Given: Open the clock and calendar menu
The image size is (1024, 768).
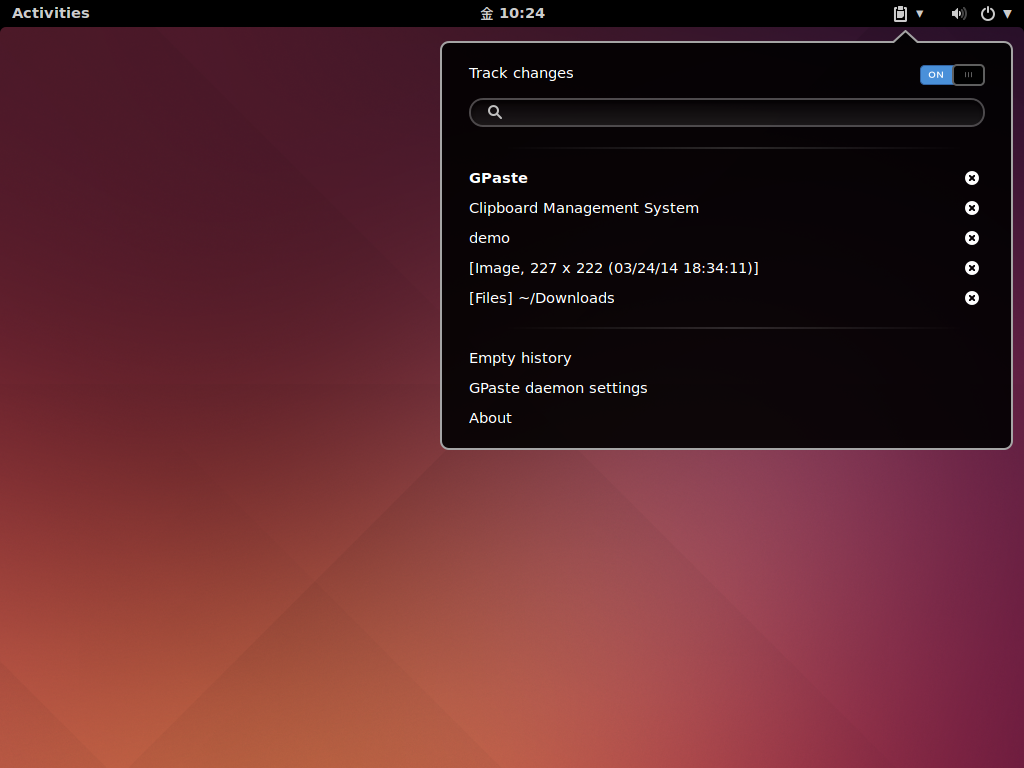Looking at the screenshot, I should [513, 14].
